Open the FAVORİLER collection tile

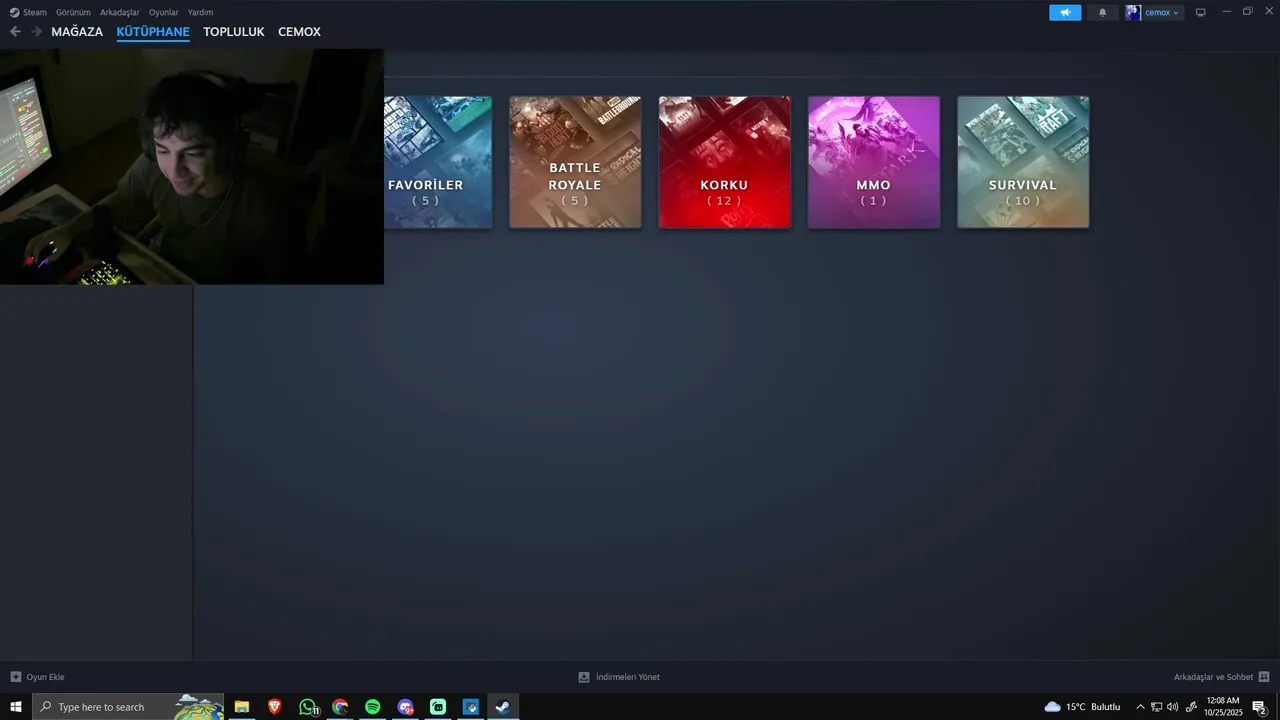(438, 162)
